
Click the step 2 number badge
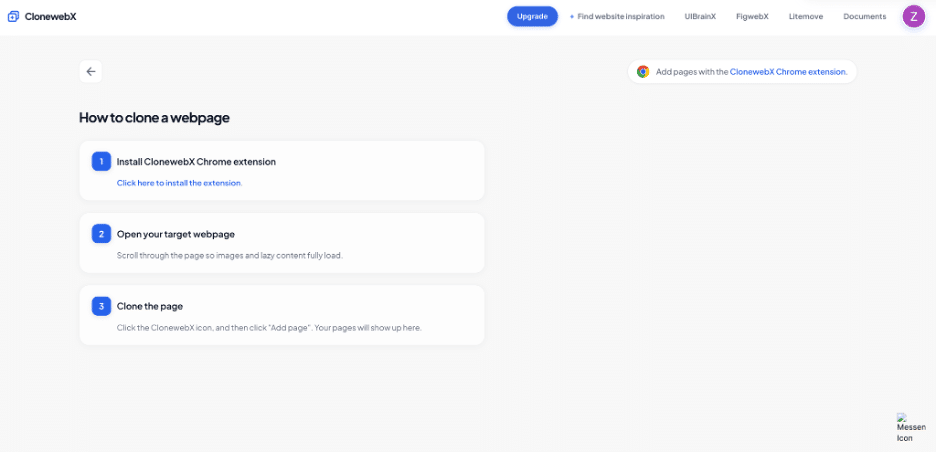point(101,233)
